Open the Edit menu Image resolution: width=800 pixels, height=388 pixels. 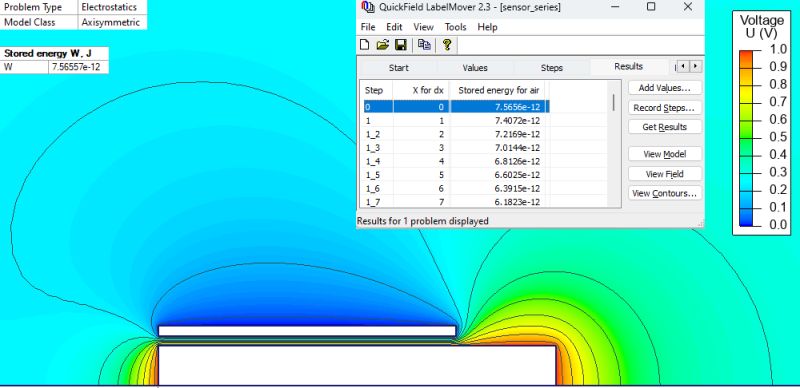394,27
